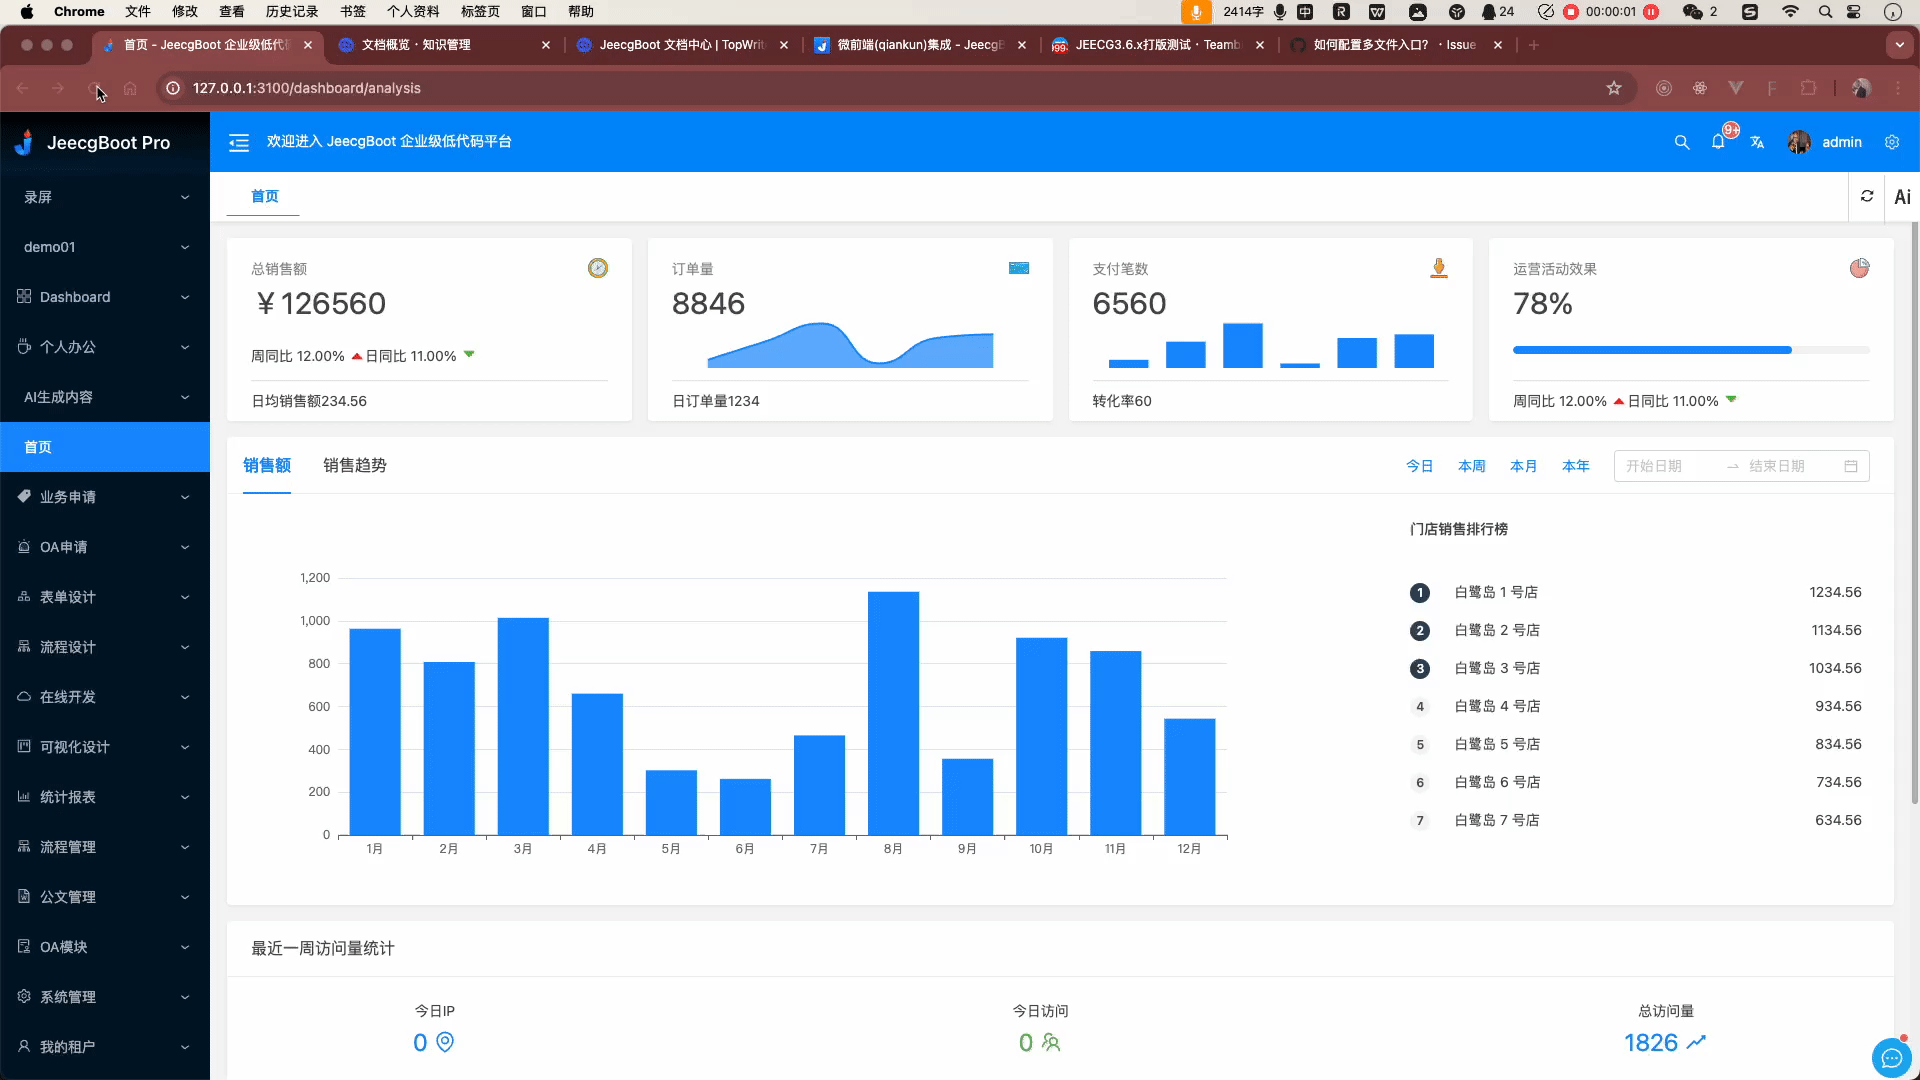Click the 本年 date filter option
The width and height of the screenshot is (1920, 1080).
[x=1576, y=465]
